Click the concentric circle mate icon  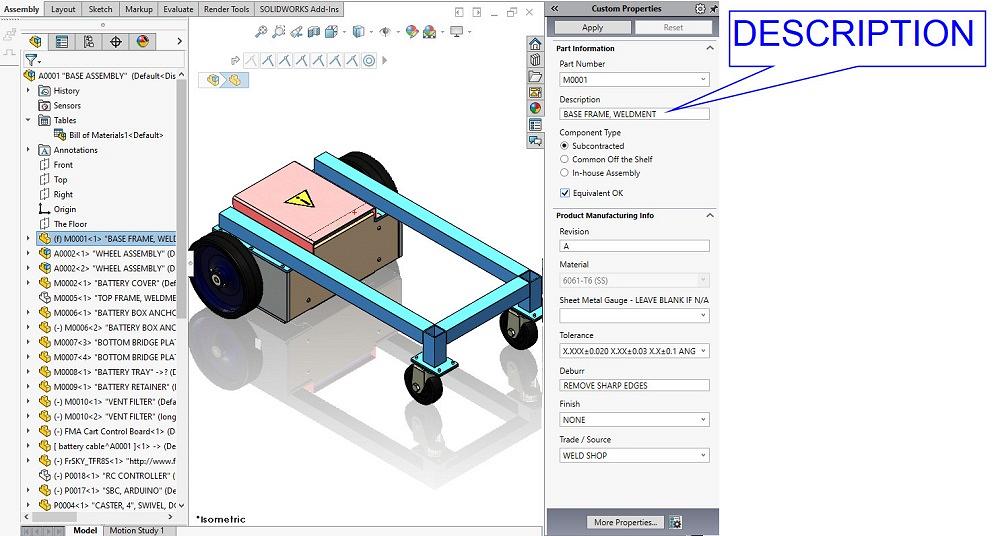coord(369,61)
